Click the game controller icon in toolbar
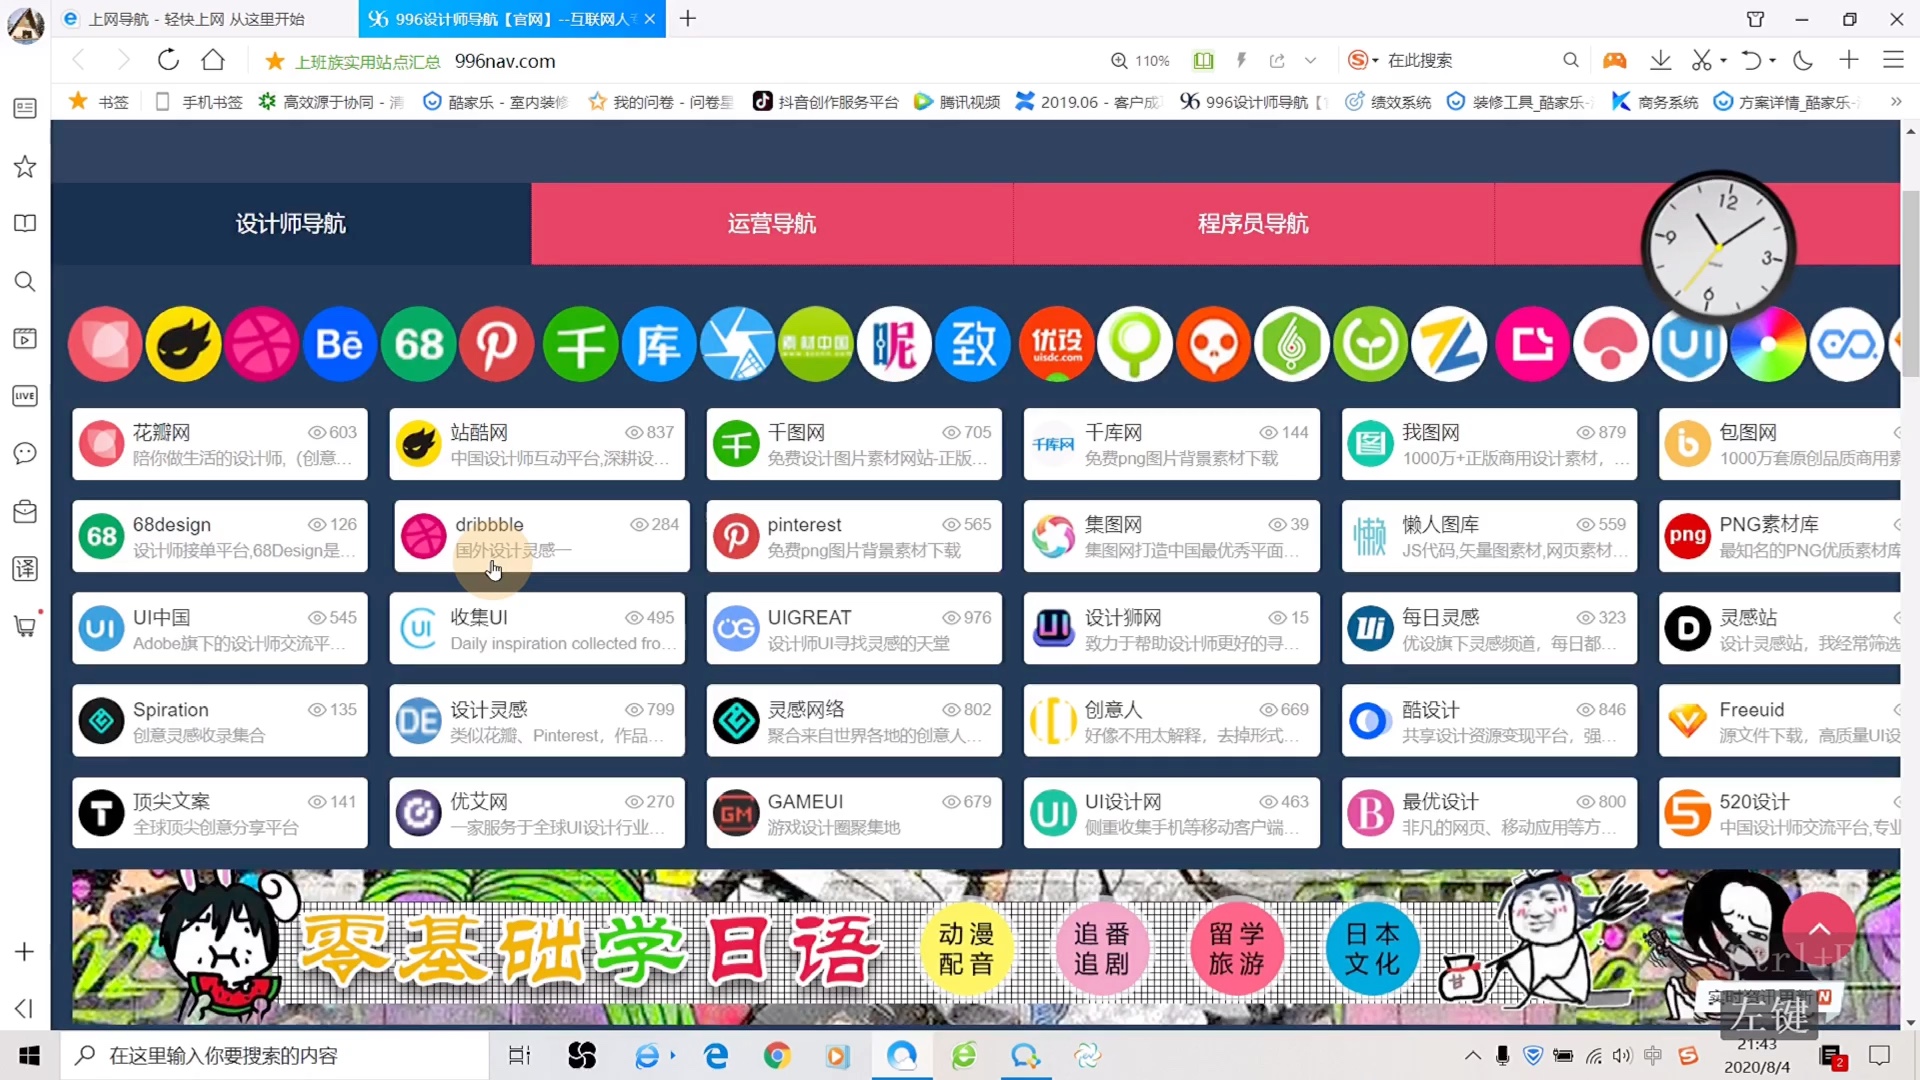Screen dimensions: 1920x1080 pos(1614,60)
